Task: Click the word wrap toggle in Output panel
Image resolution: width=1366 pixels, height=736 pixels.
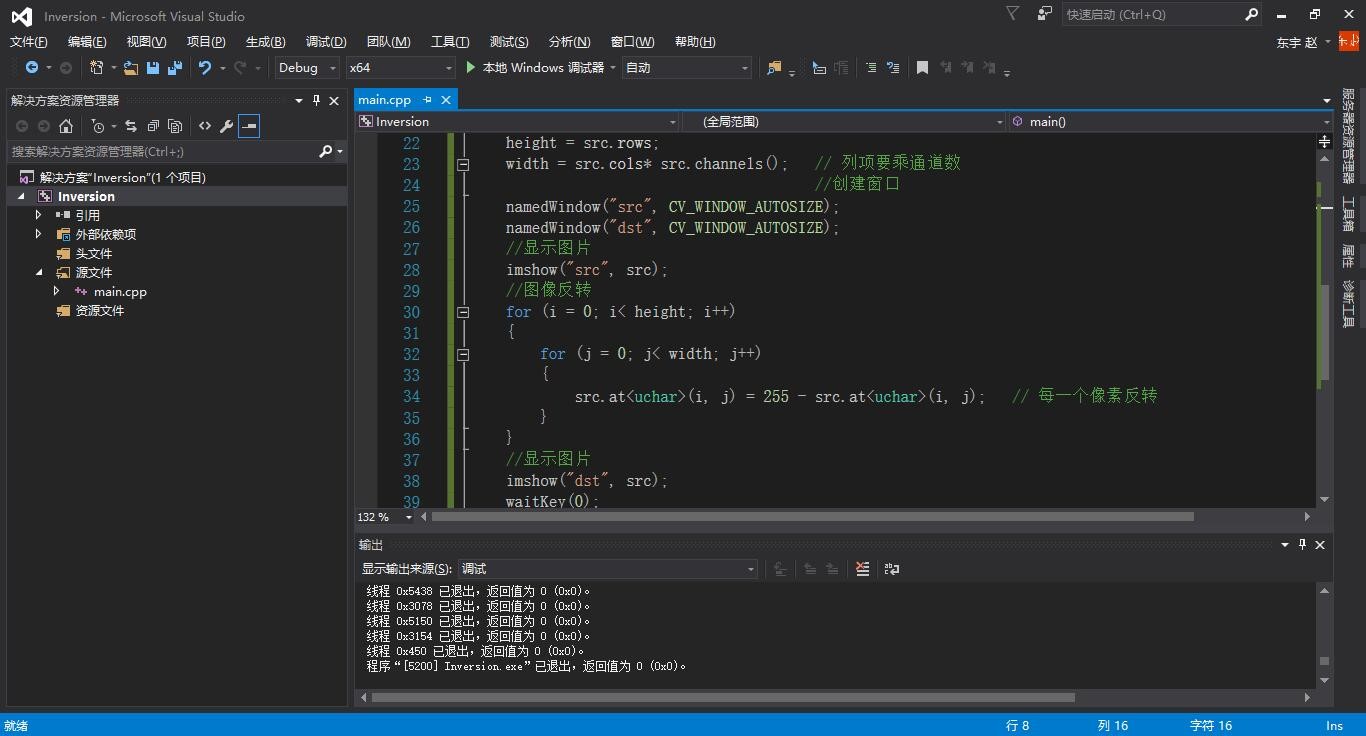Action: [892, 569]
